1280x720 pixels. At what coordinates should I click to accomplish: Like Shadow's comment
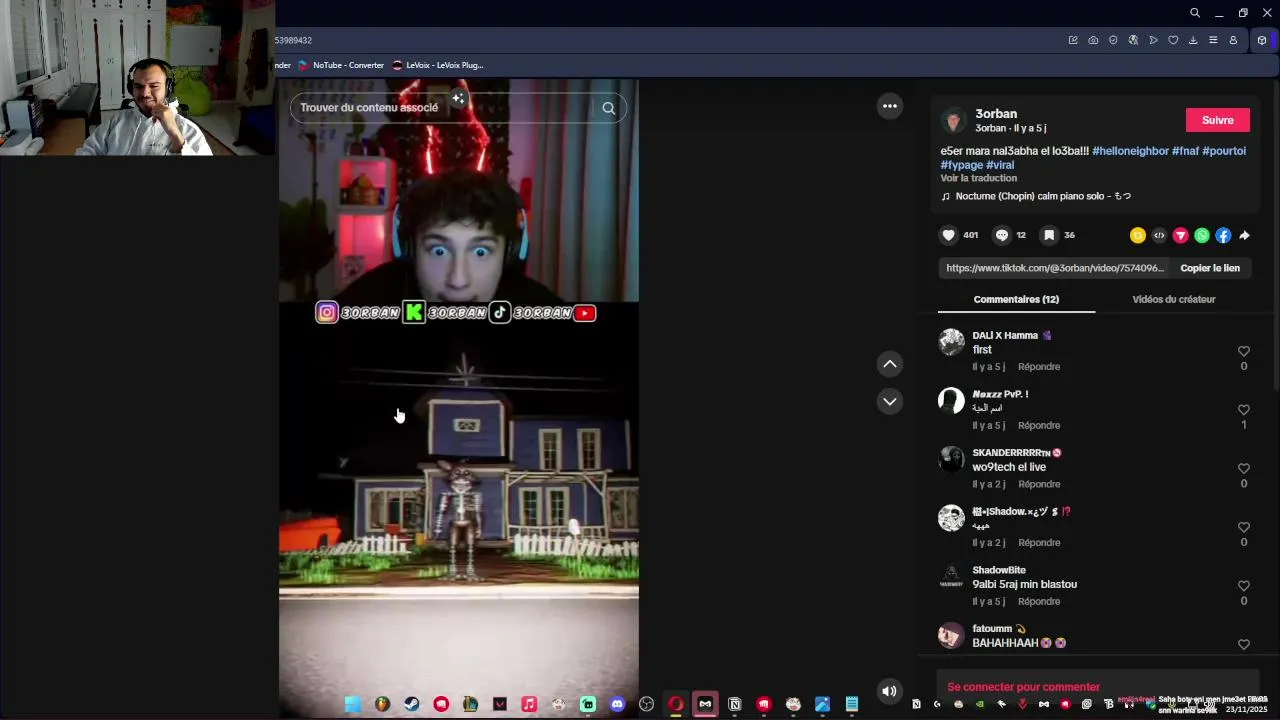[1244, 527]
